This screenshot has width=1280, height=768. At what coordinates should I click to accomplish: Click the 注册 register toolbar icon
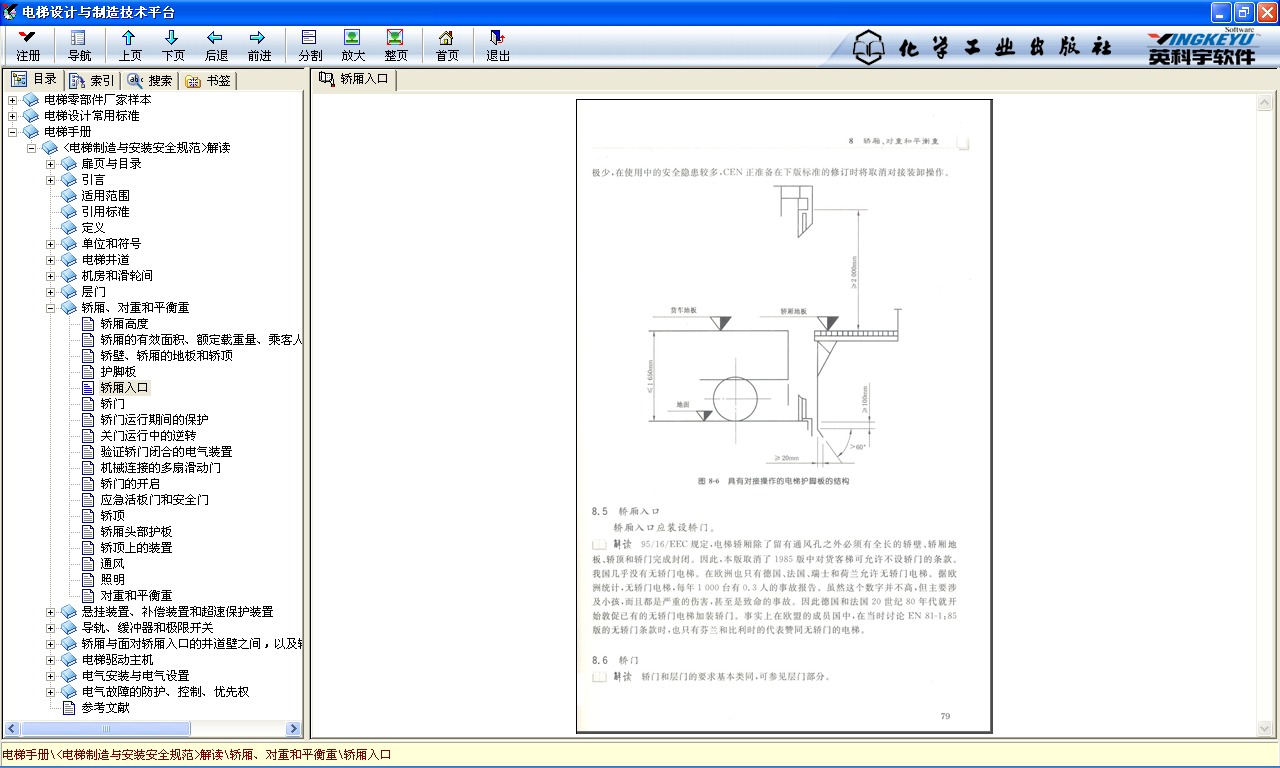click(x=28, y=39)
